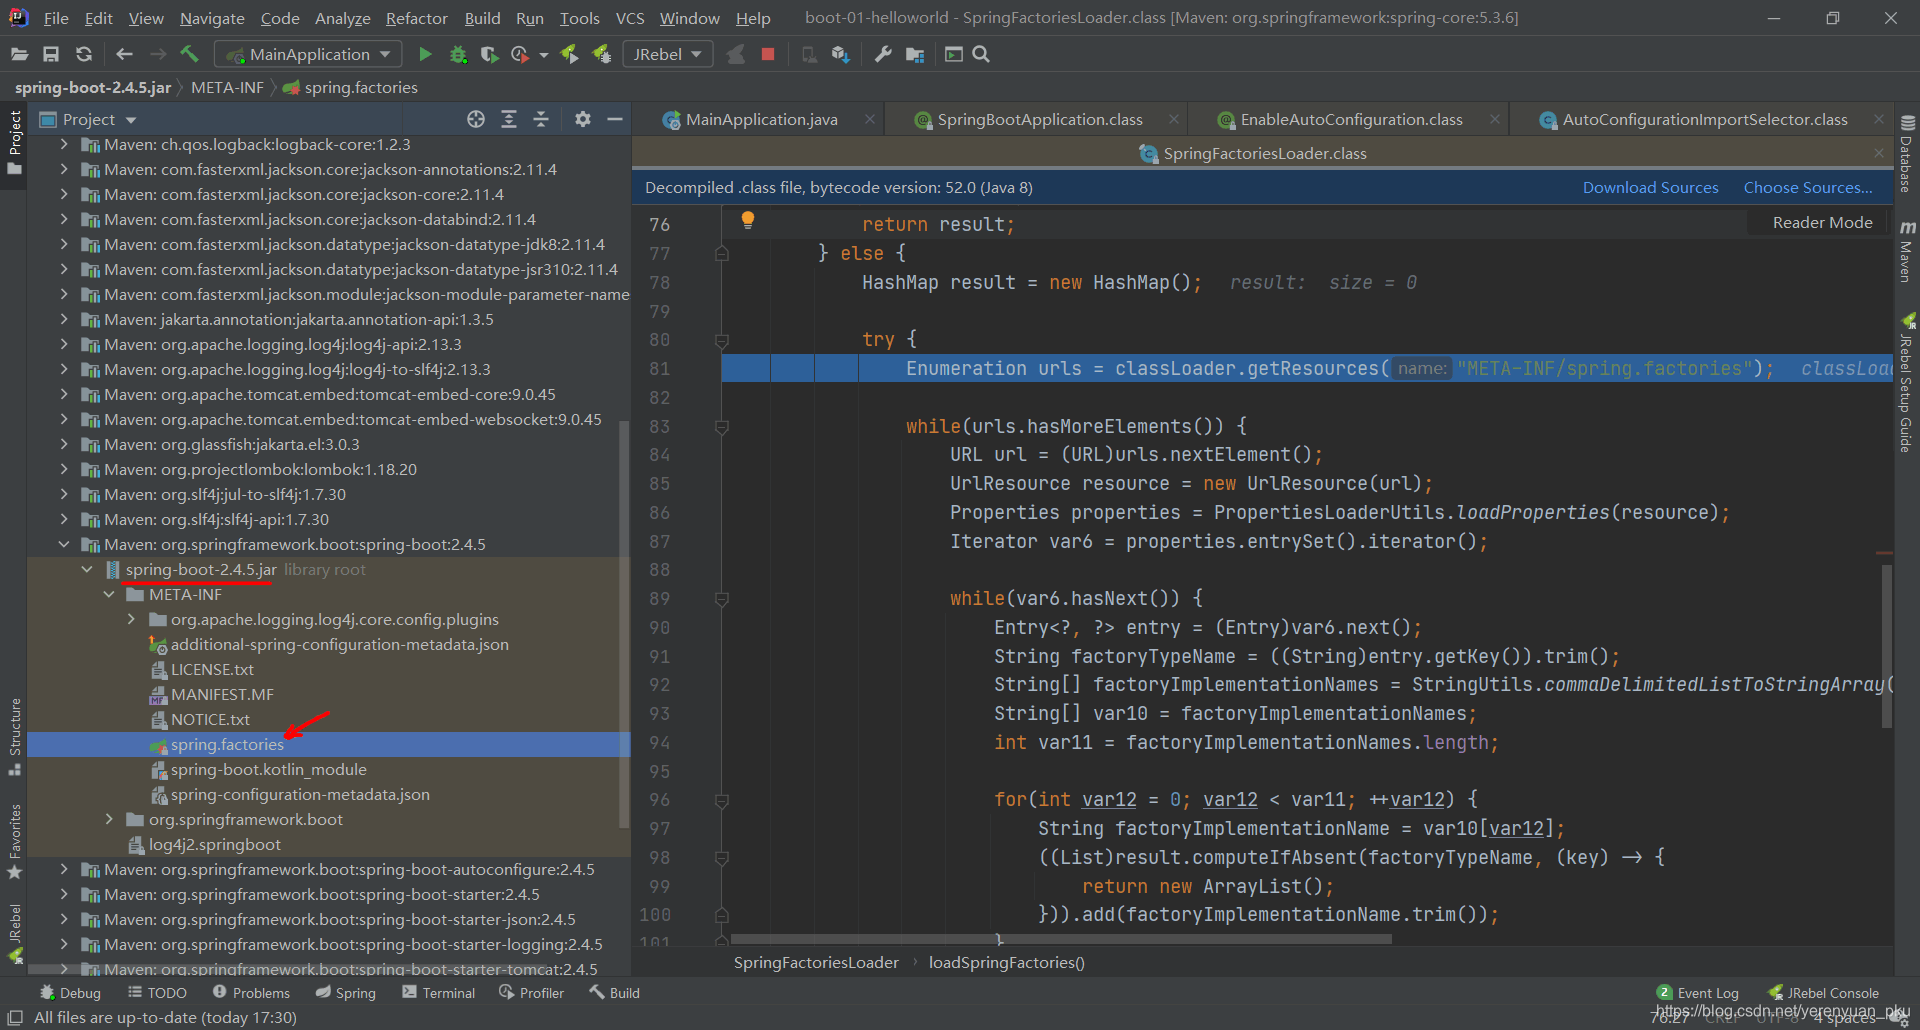
Task: Hide the Project panel with minus icon
Action: pyautogui.click(x=615, y=119)
